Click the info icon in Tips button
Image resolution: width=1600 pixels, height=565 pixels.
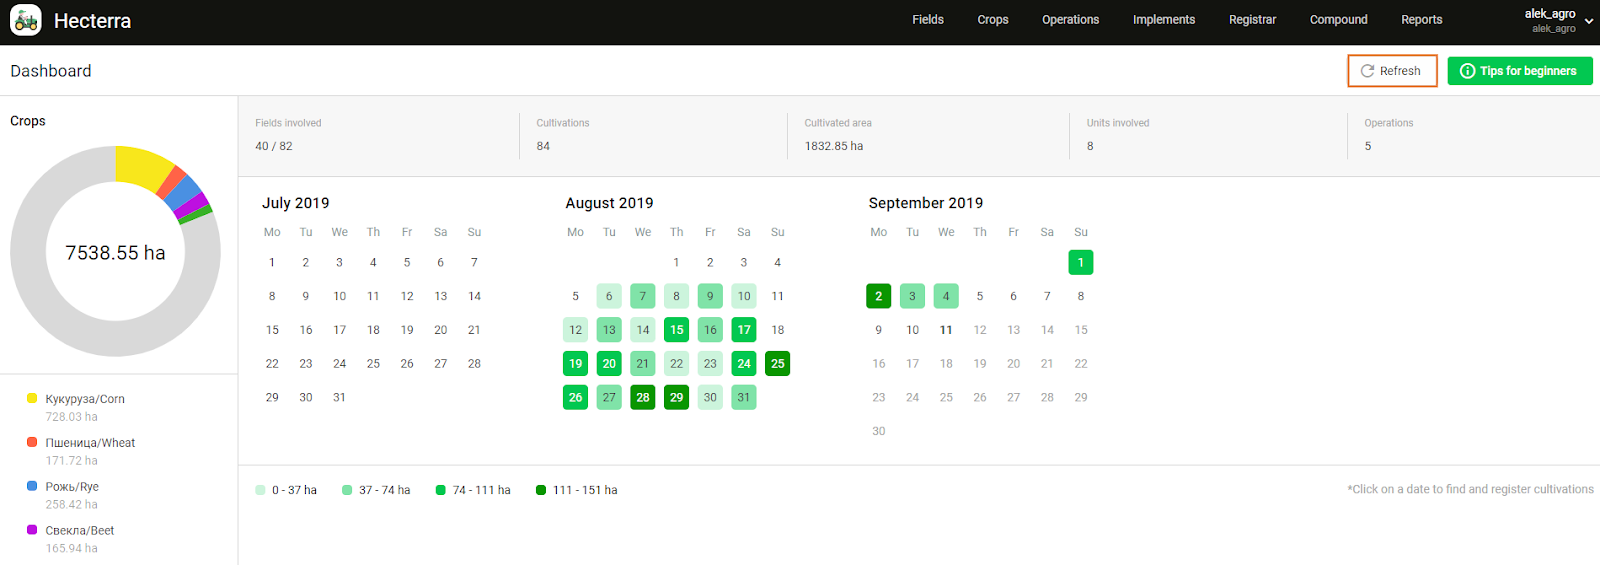1467,71
